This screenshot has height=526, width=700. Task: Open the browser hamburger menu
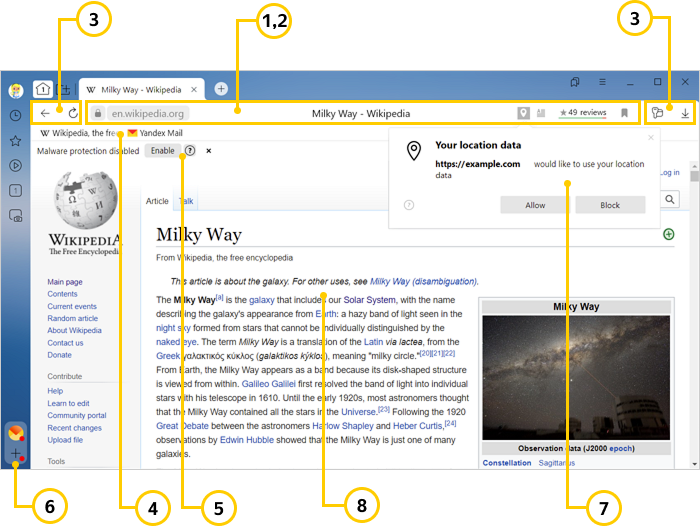(602, 82)
